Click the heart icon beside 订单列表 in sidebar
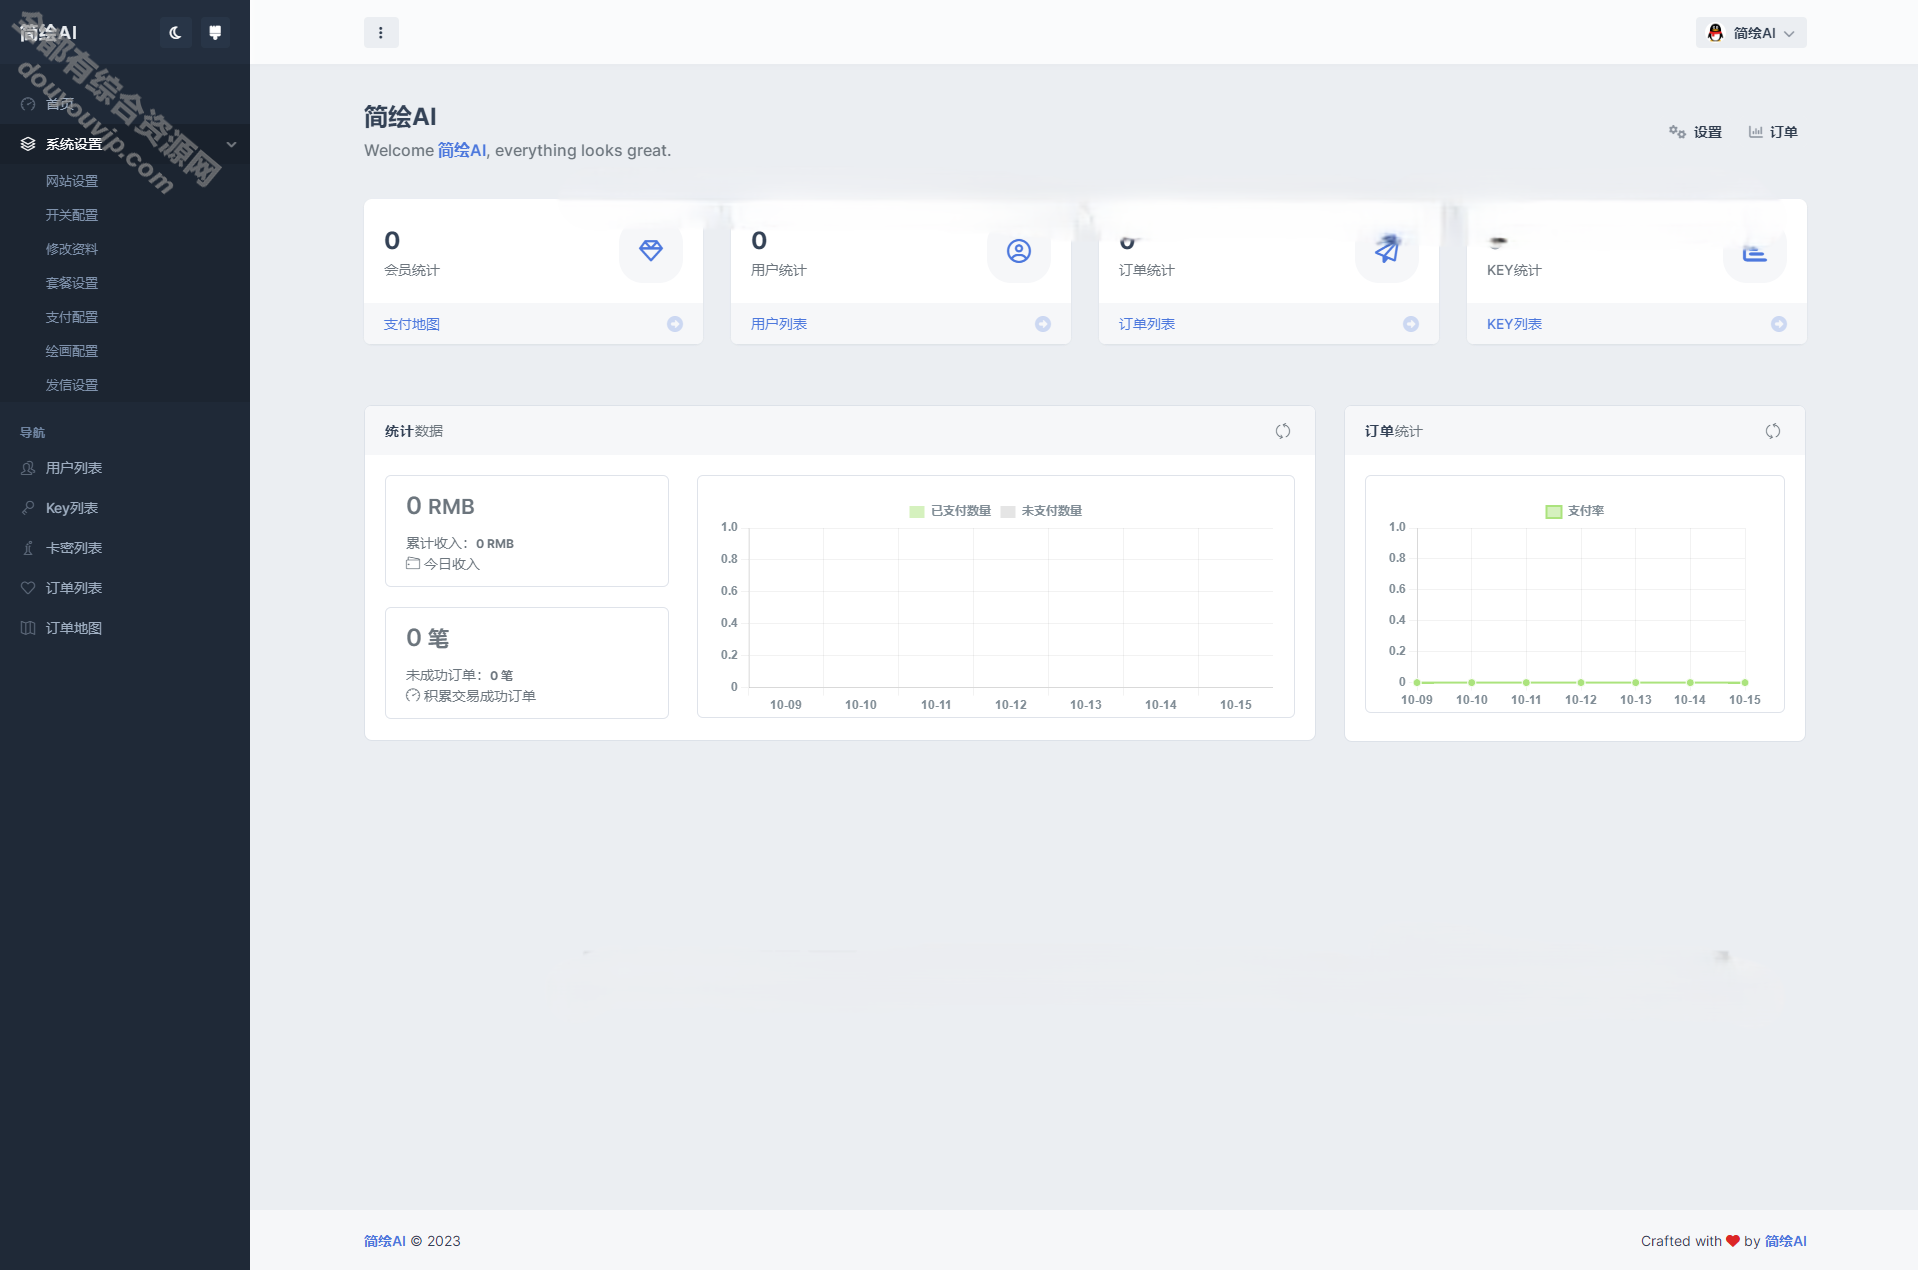This screenshot has height=1270, width=1918. point(28,588)
